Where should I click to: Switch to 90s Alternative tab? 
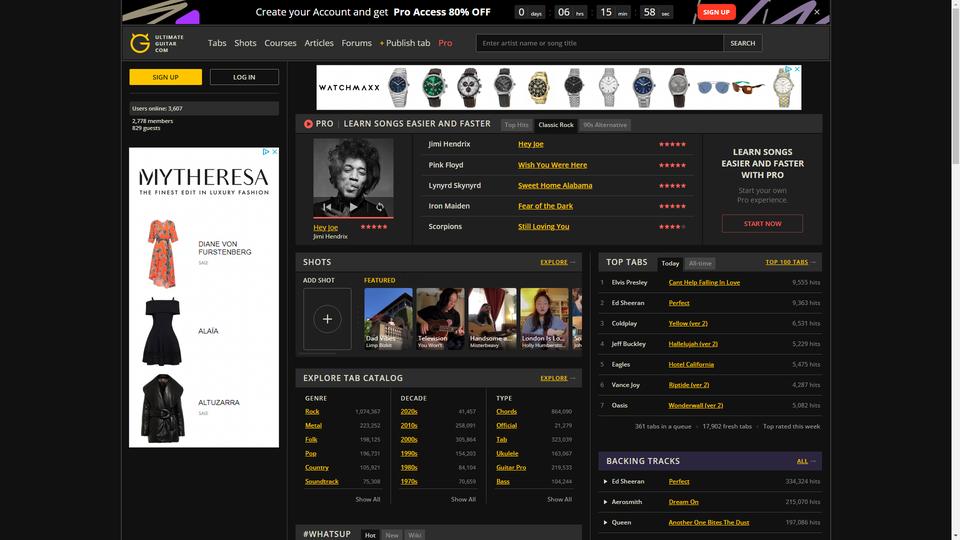click(x=605, y=125)
